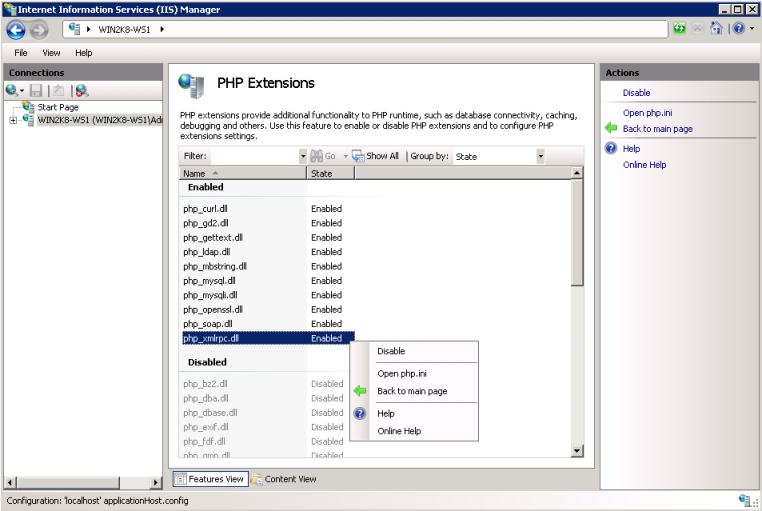Viewport: 762px width, 511px height.
Task: Click Disable link in the Actions pane
Action: [636, 93]
